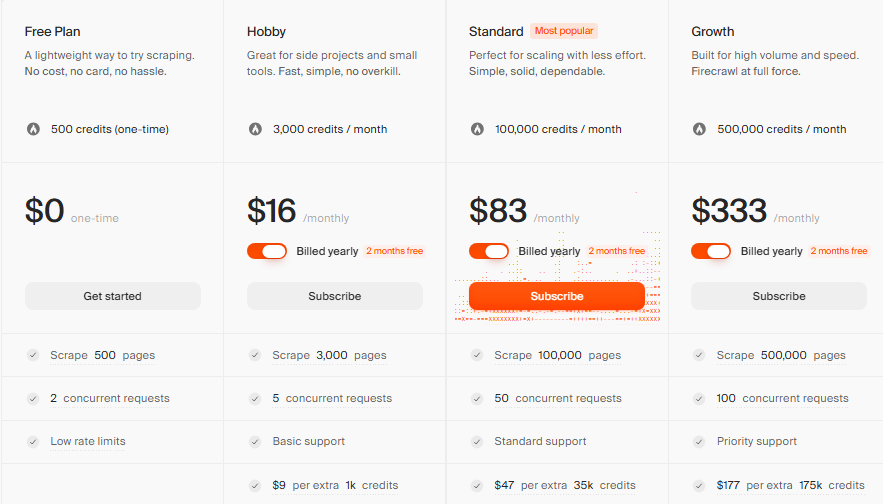883x504 pixels.
Task: Toggle Standard plan yearly billing switch
Action: click(489, 251)
